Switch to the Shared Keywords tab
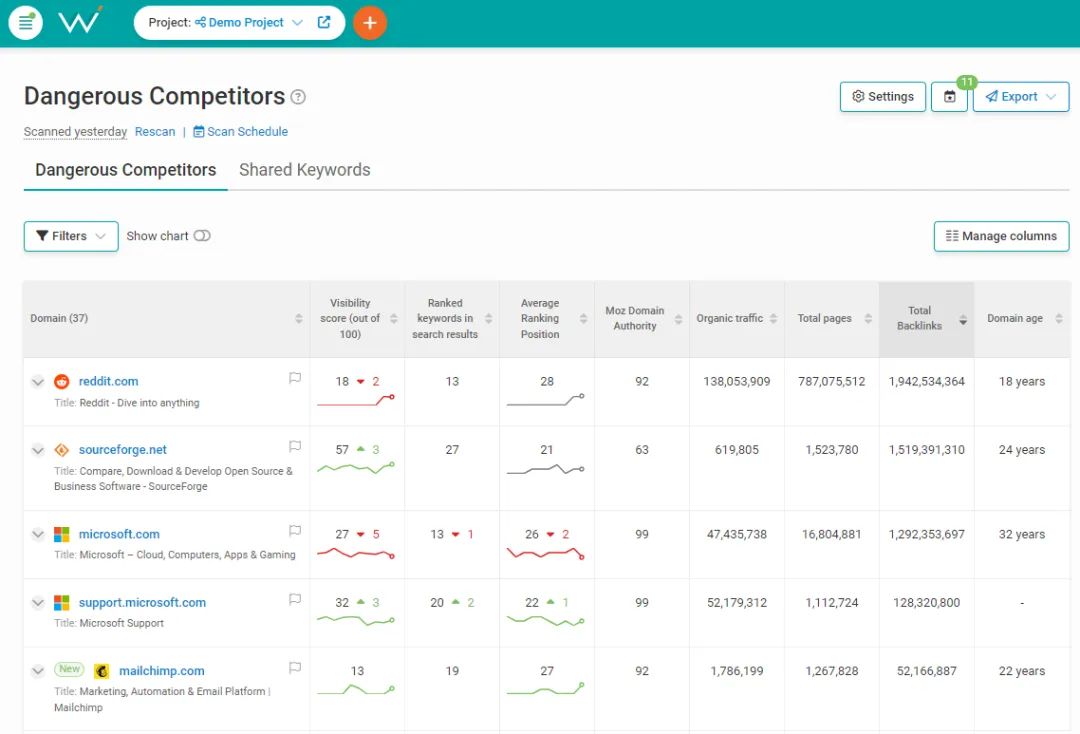The width and height of the screenshot is (1080, 734). tap(305, 170)
